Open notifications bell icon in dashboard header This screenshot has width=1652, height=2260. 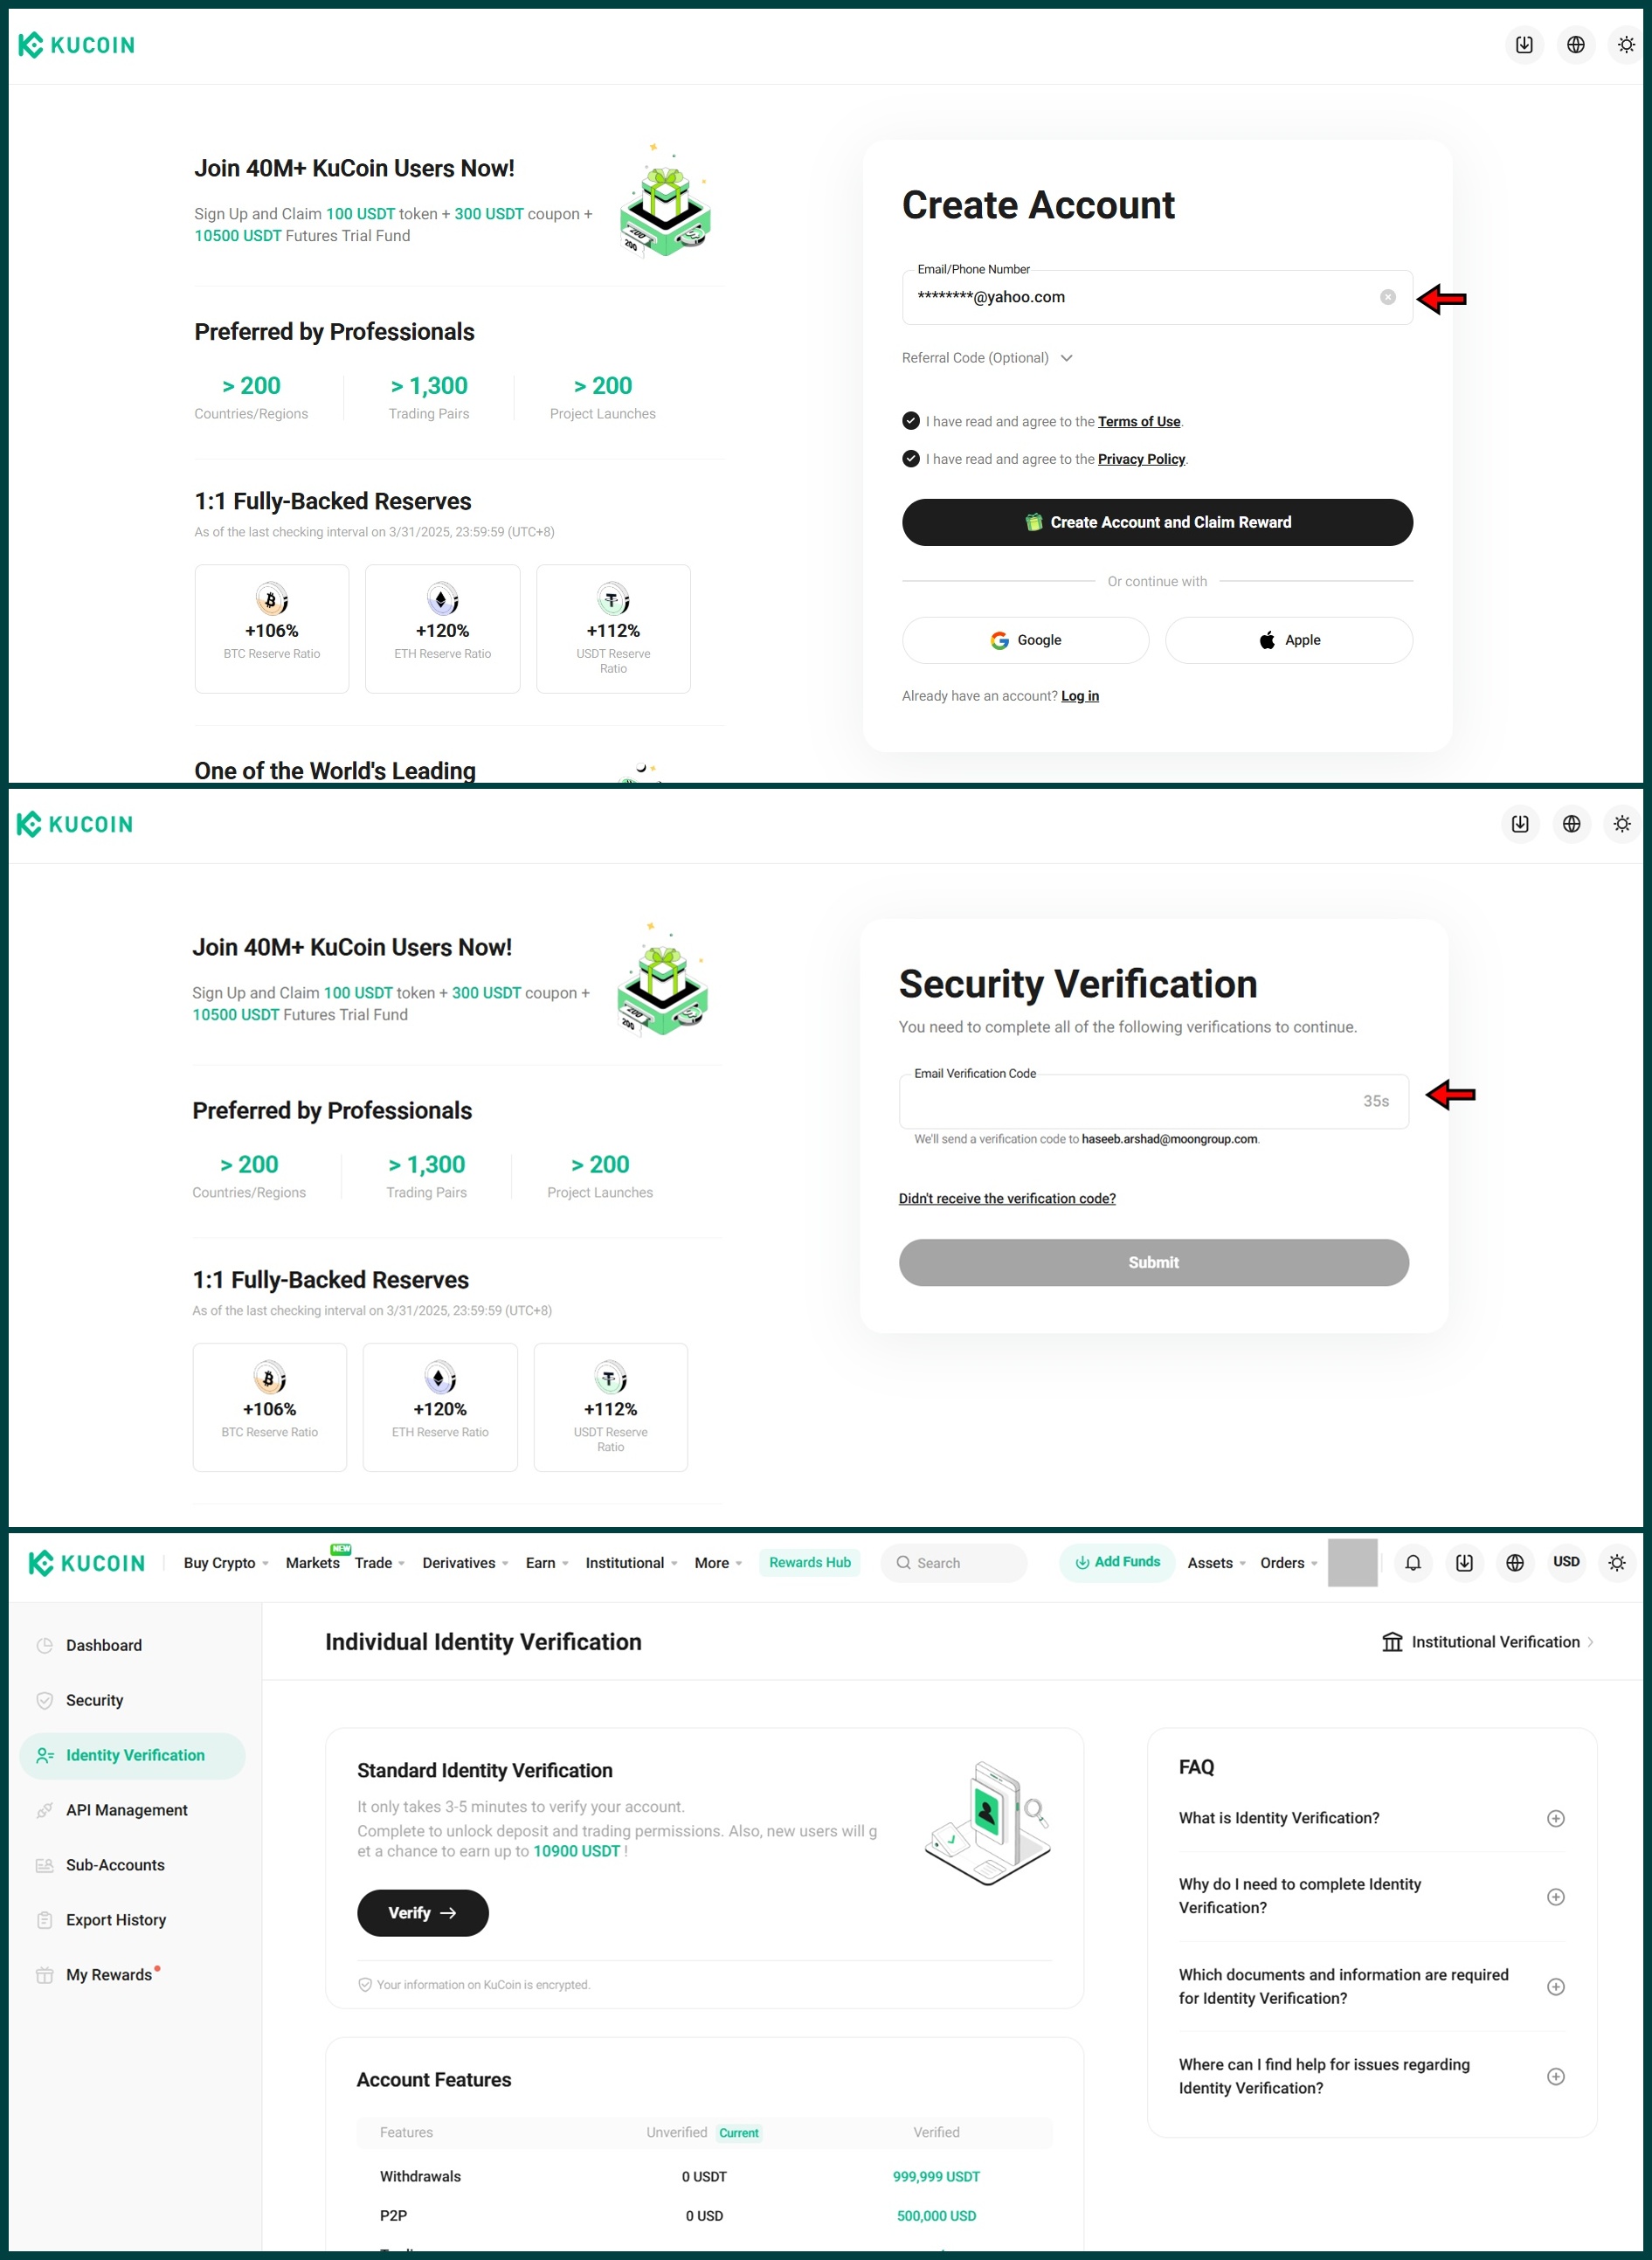pyautogui.click(x=1413, y=1563)
